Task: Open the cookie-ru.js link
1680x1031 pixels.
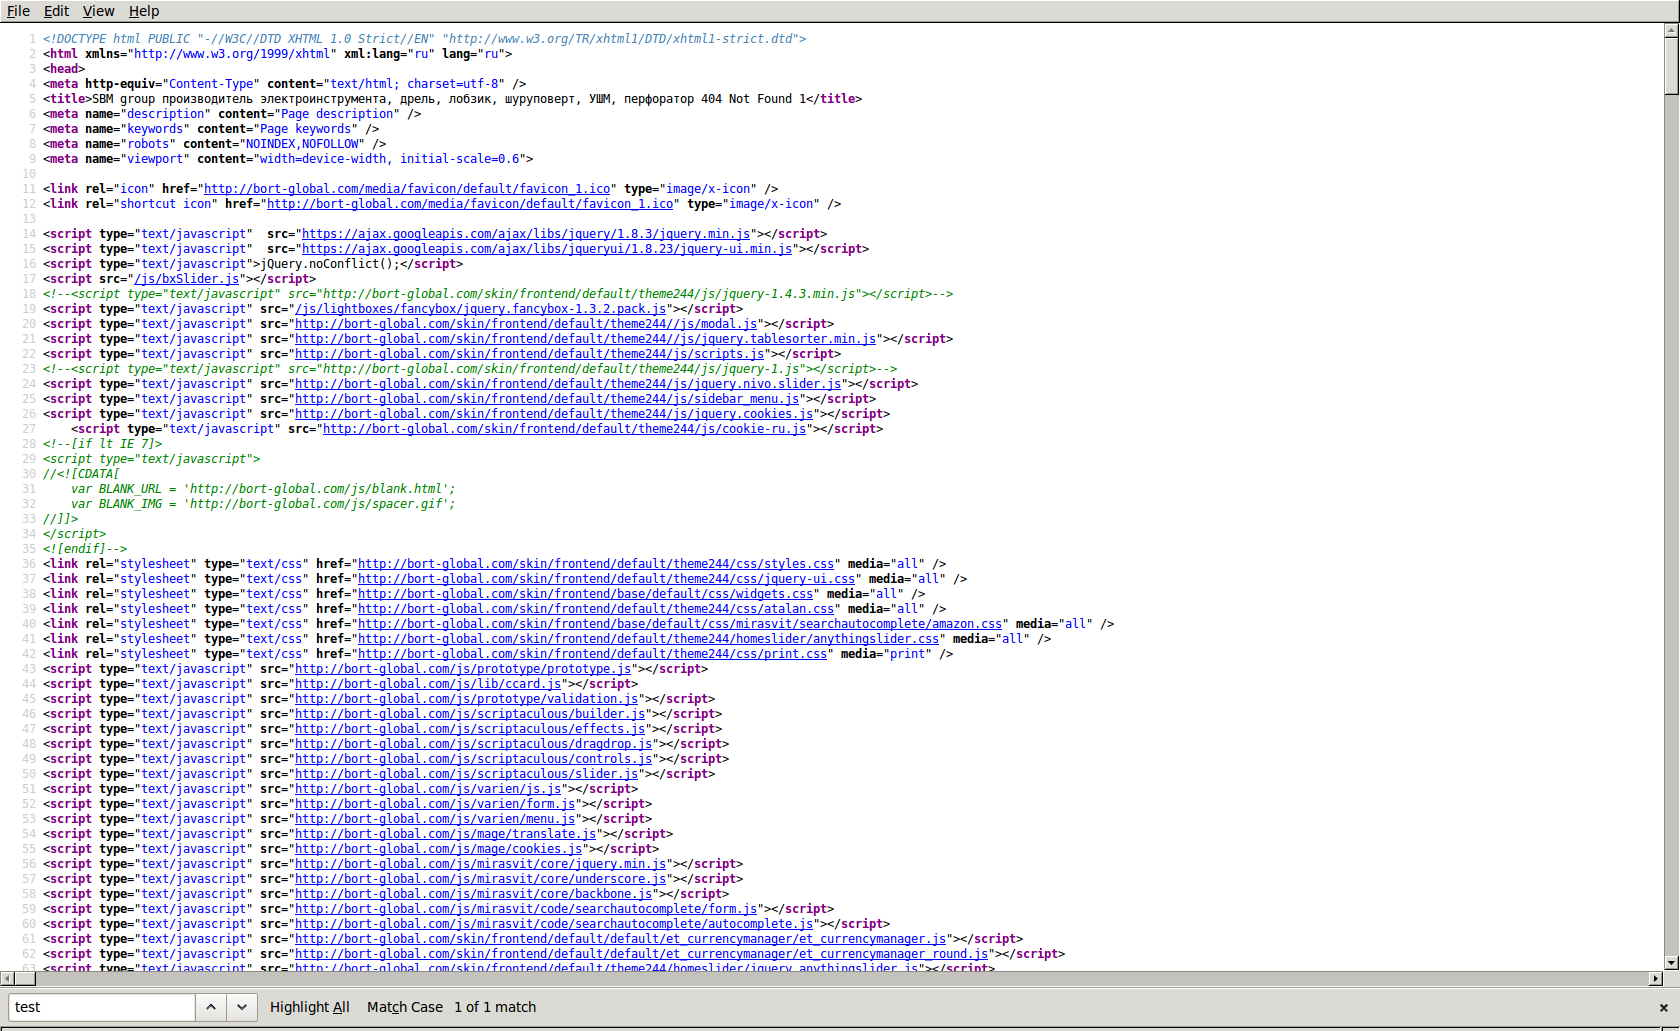Action: (564, 429)
